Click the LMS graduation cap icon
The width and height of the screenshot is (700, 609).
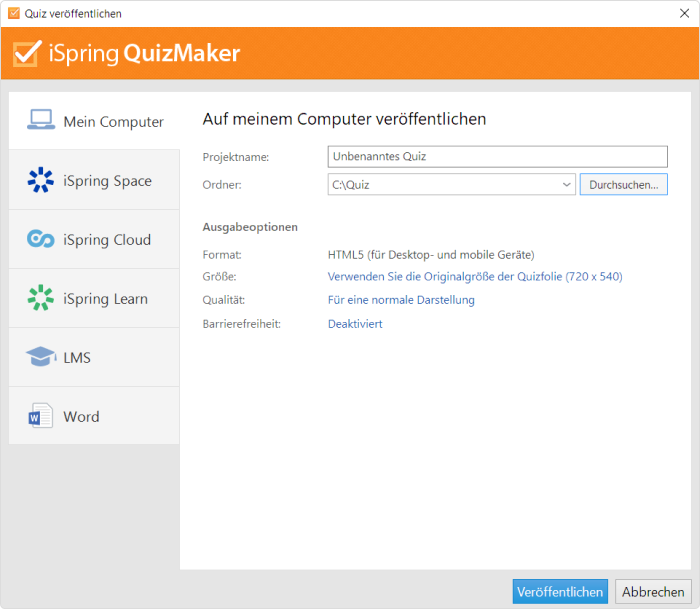pyautogui.click(x=41, y=356)
